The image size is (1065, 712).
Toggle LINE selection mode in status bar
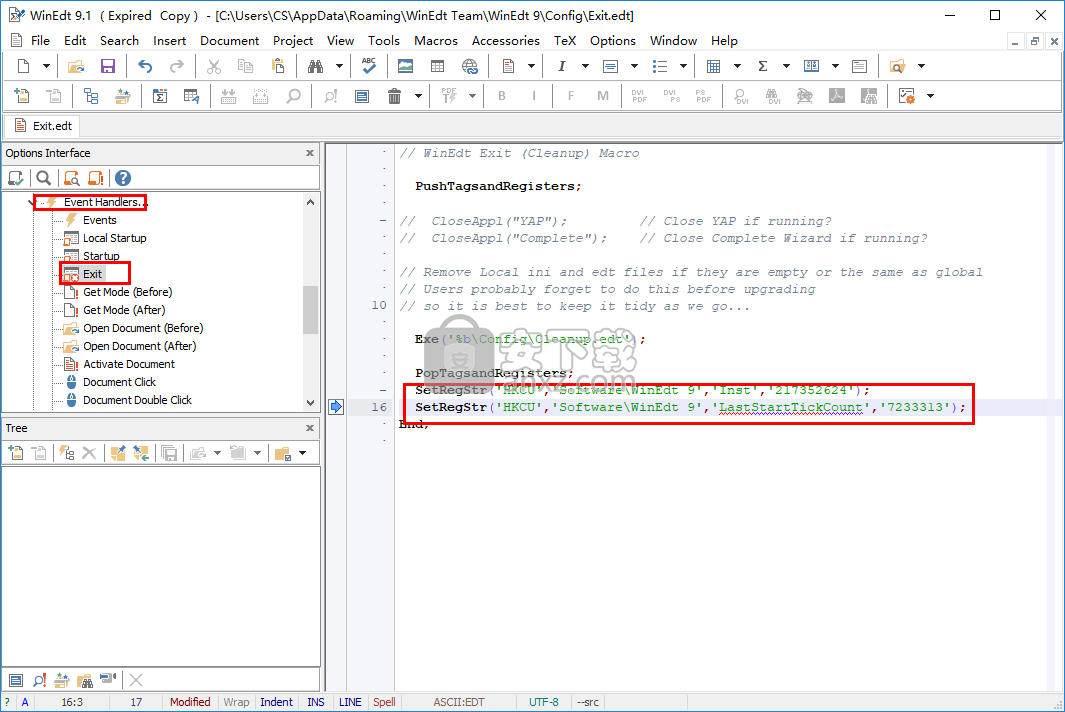[x=350, y=702]
